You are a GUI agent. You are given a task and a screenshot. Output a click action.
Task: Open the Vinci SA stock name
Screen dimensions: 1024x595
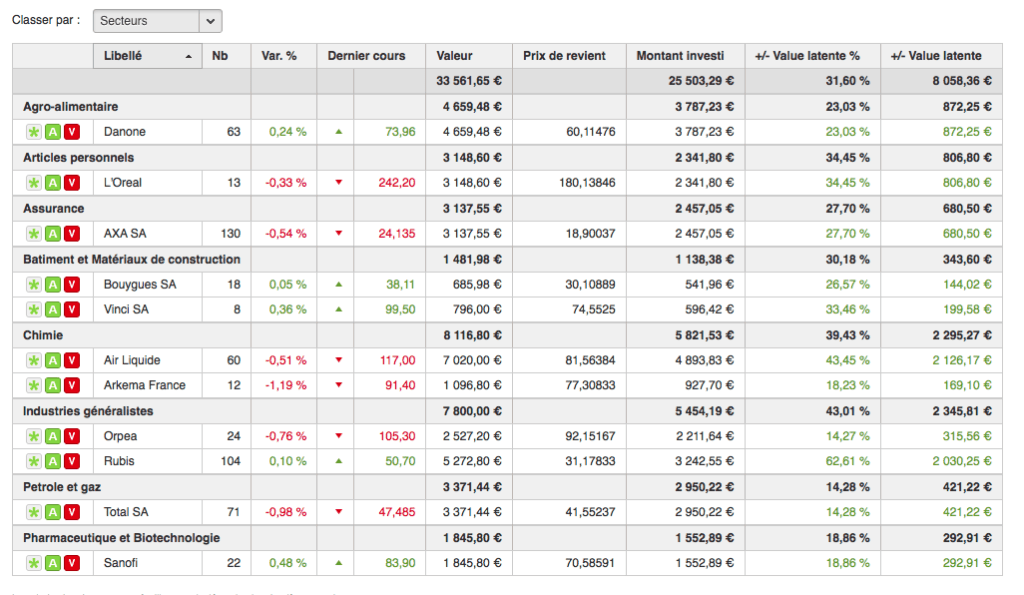click(x=126, y=310)
